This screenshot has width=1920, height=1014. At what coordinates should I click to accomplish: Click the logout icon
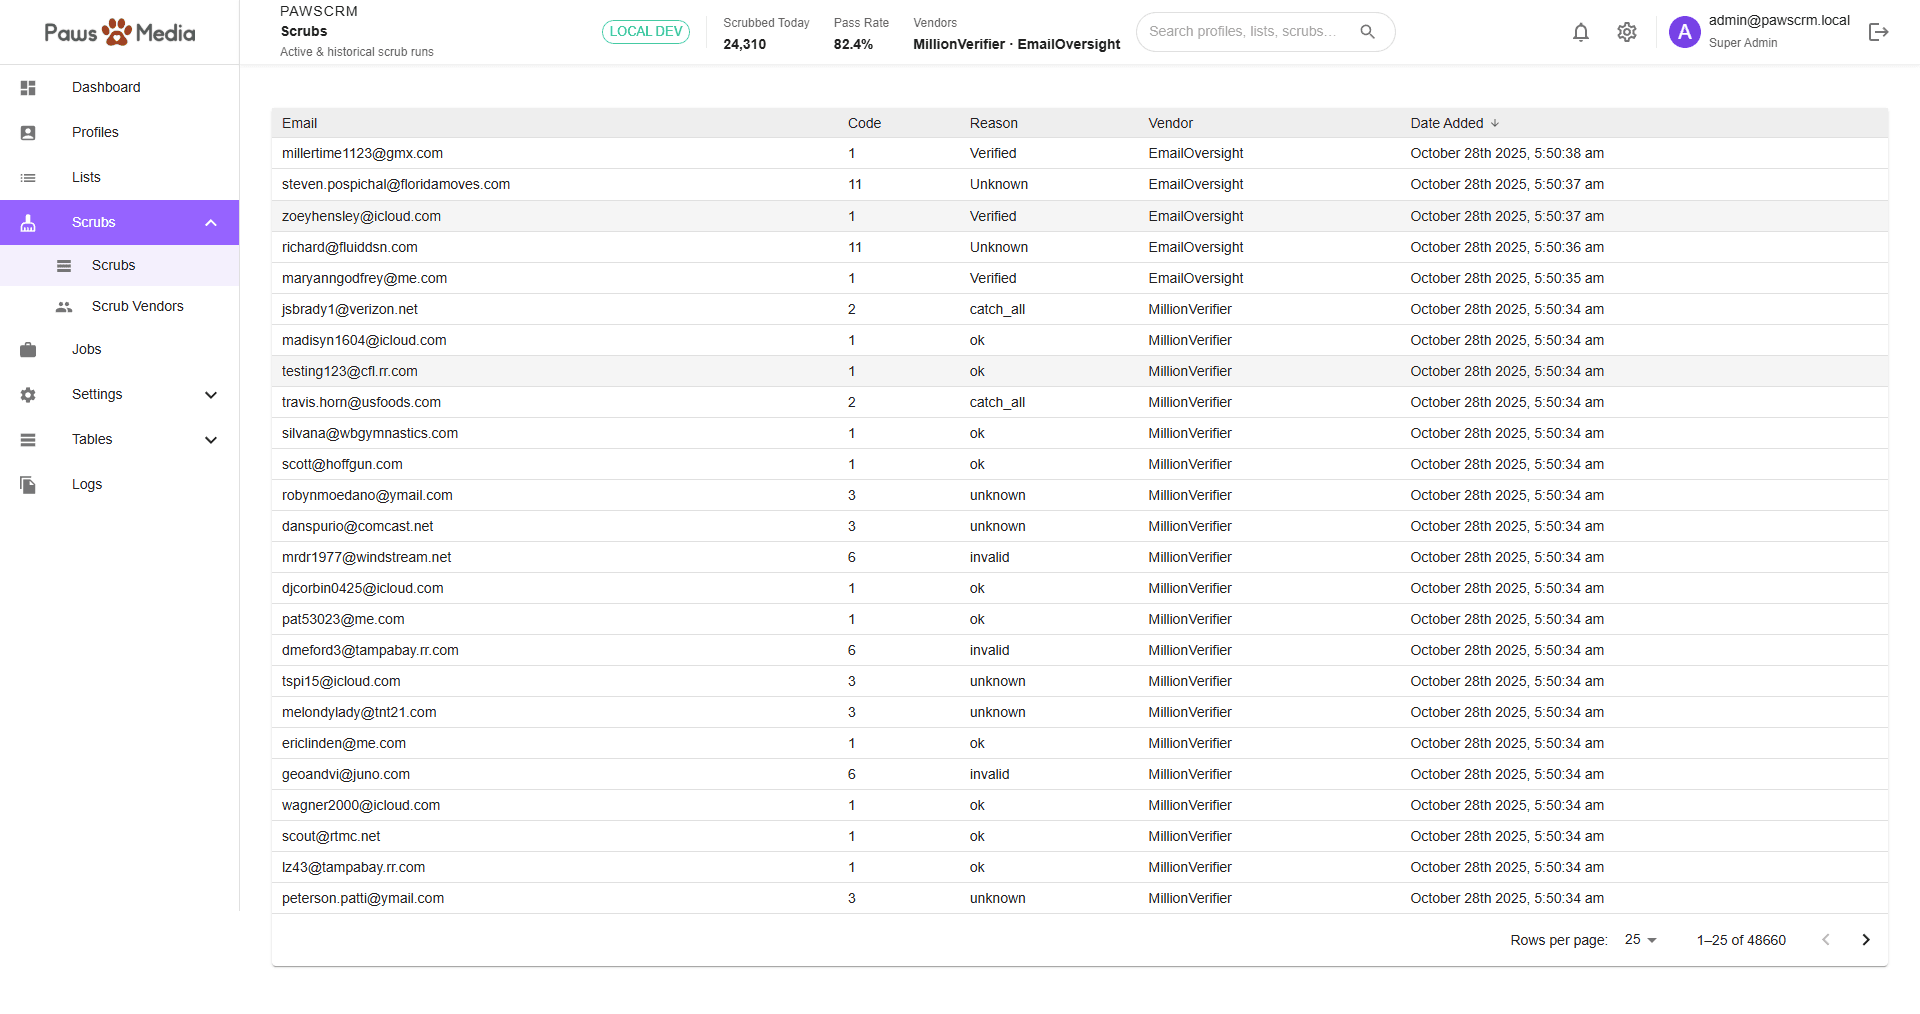pos(1878,32)
